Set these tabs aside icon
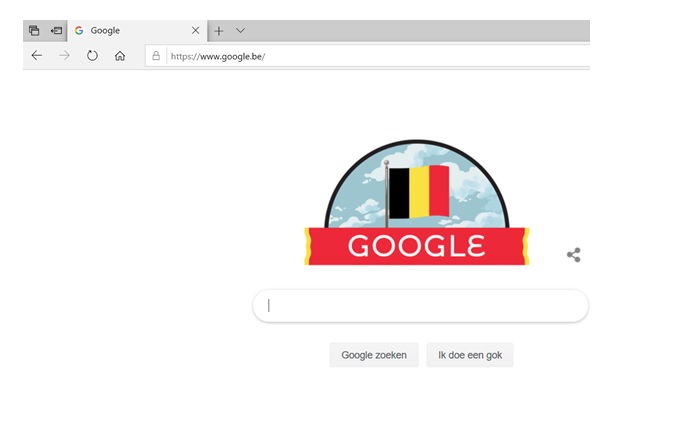The image size is (676, 426). tap(56, 31)
